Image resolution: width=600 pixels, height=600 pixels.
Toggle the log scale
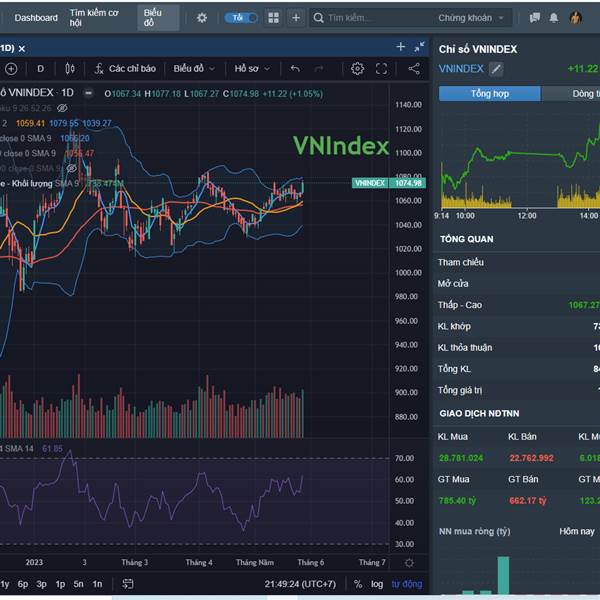(377, 584)
